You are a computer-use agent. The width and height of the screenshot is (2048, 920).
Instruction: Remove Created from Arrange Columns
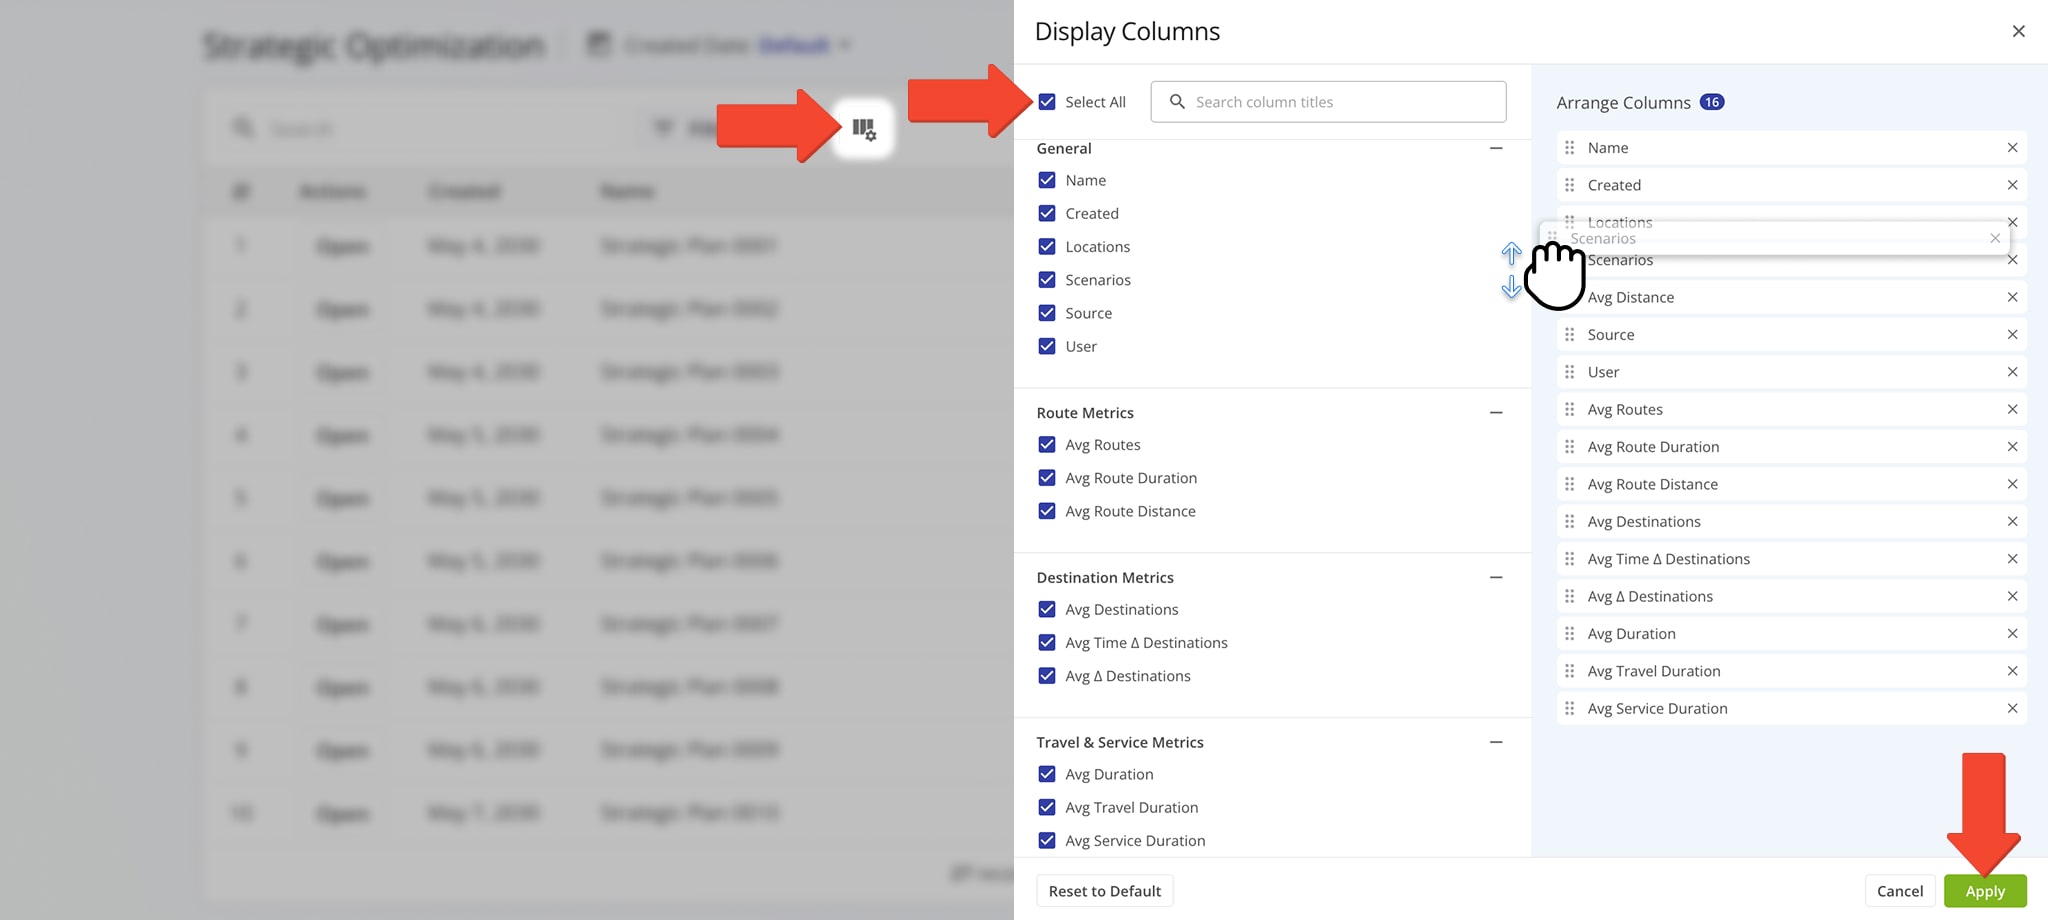[x=2012, y=185]
